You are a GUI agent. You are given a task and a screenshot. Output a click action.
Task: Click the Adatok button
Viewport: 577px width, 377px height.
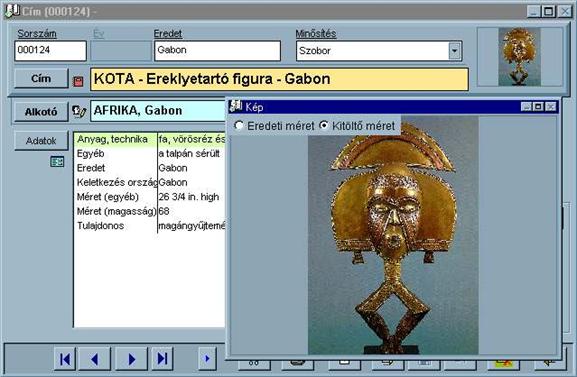pos(41,141)
